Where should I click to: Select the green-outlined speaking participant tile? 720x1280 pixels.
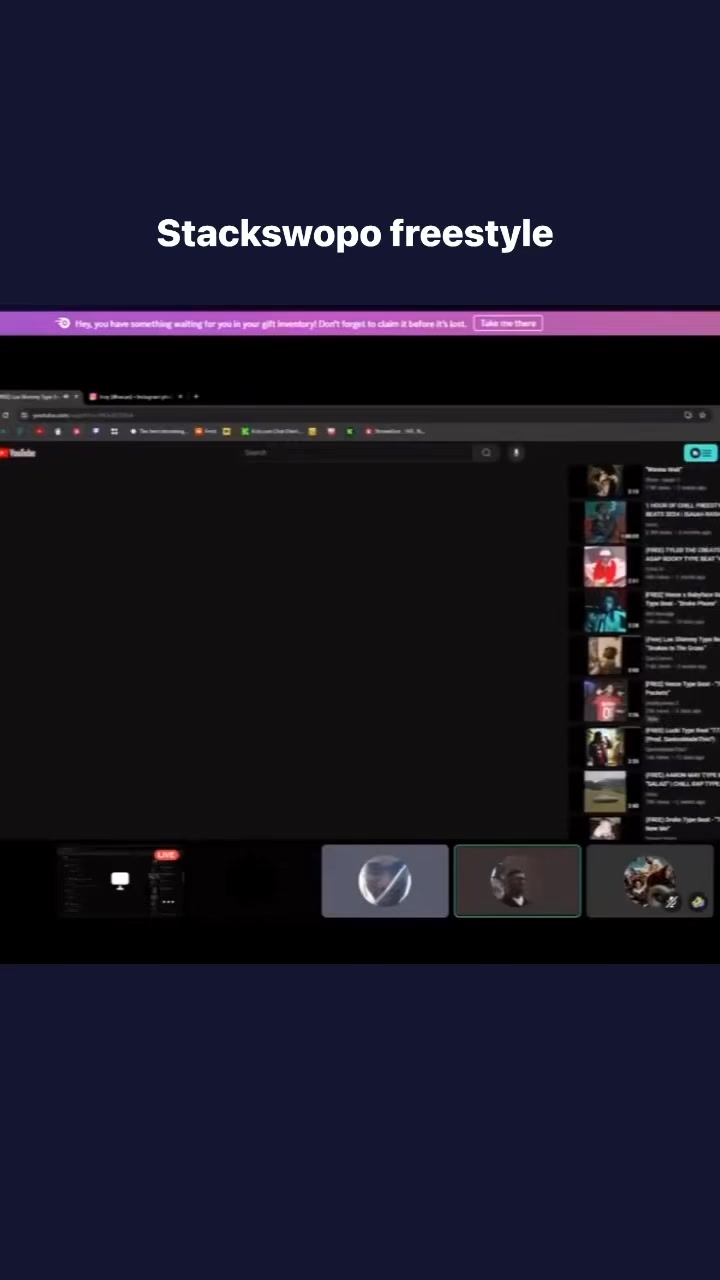coord(517,881)
